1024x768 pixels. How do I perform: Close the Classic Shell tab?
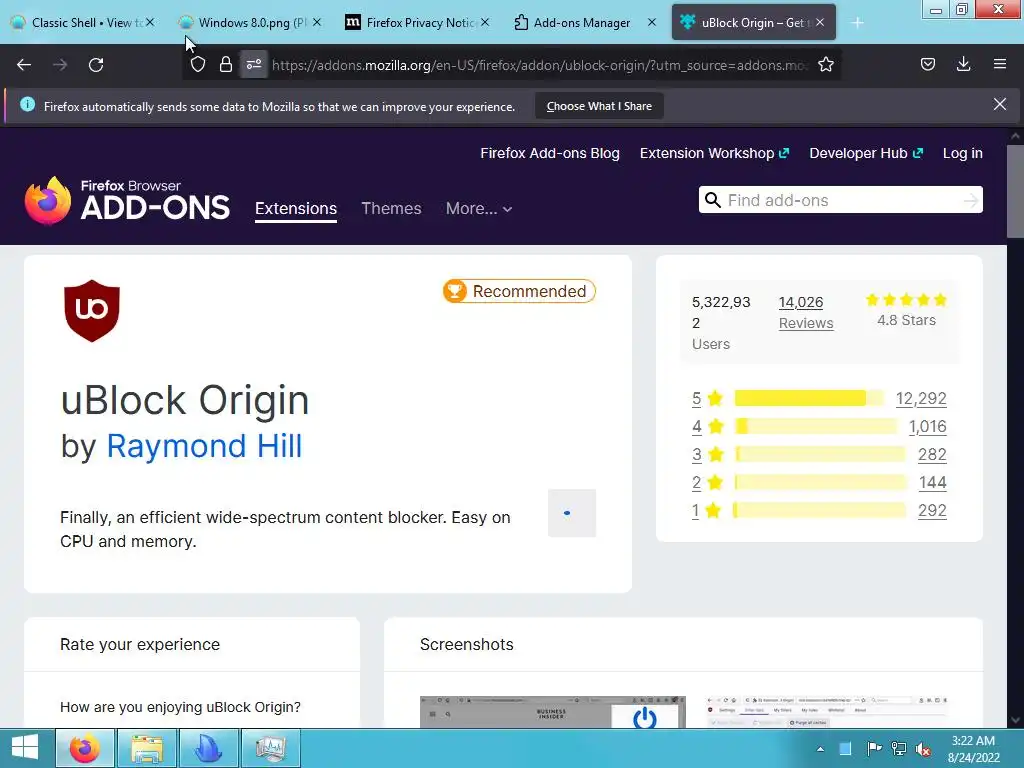[150, 22]
